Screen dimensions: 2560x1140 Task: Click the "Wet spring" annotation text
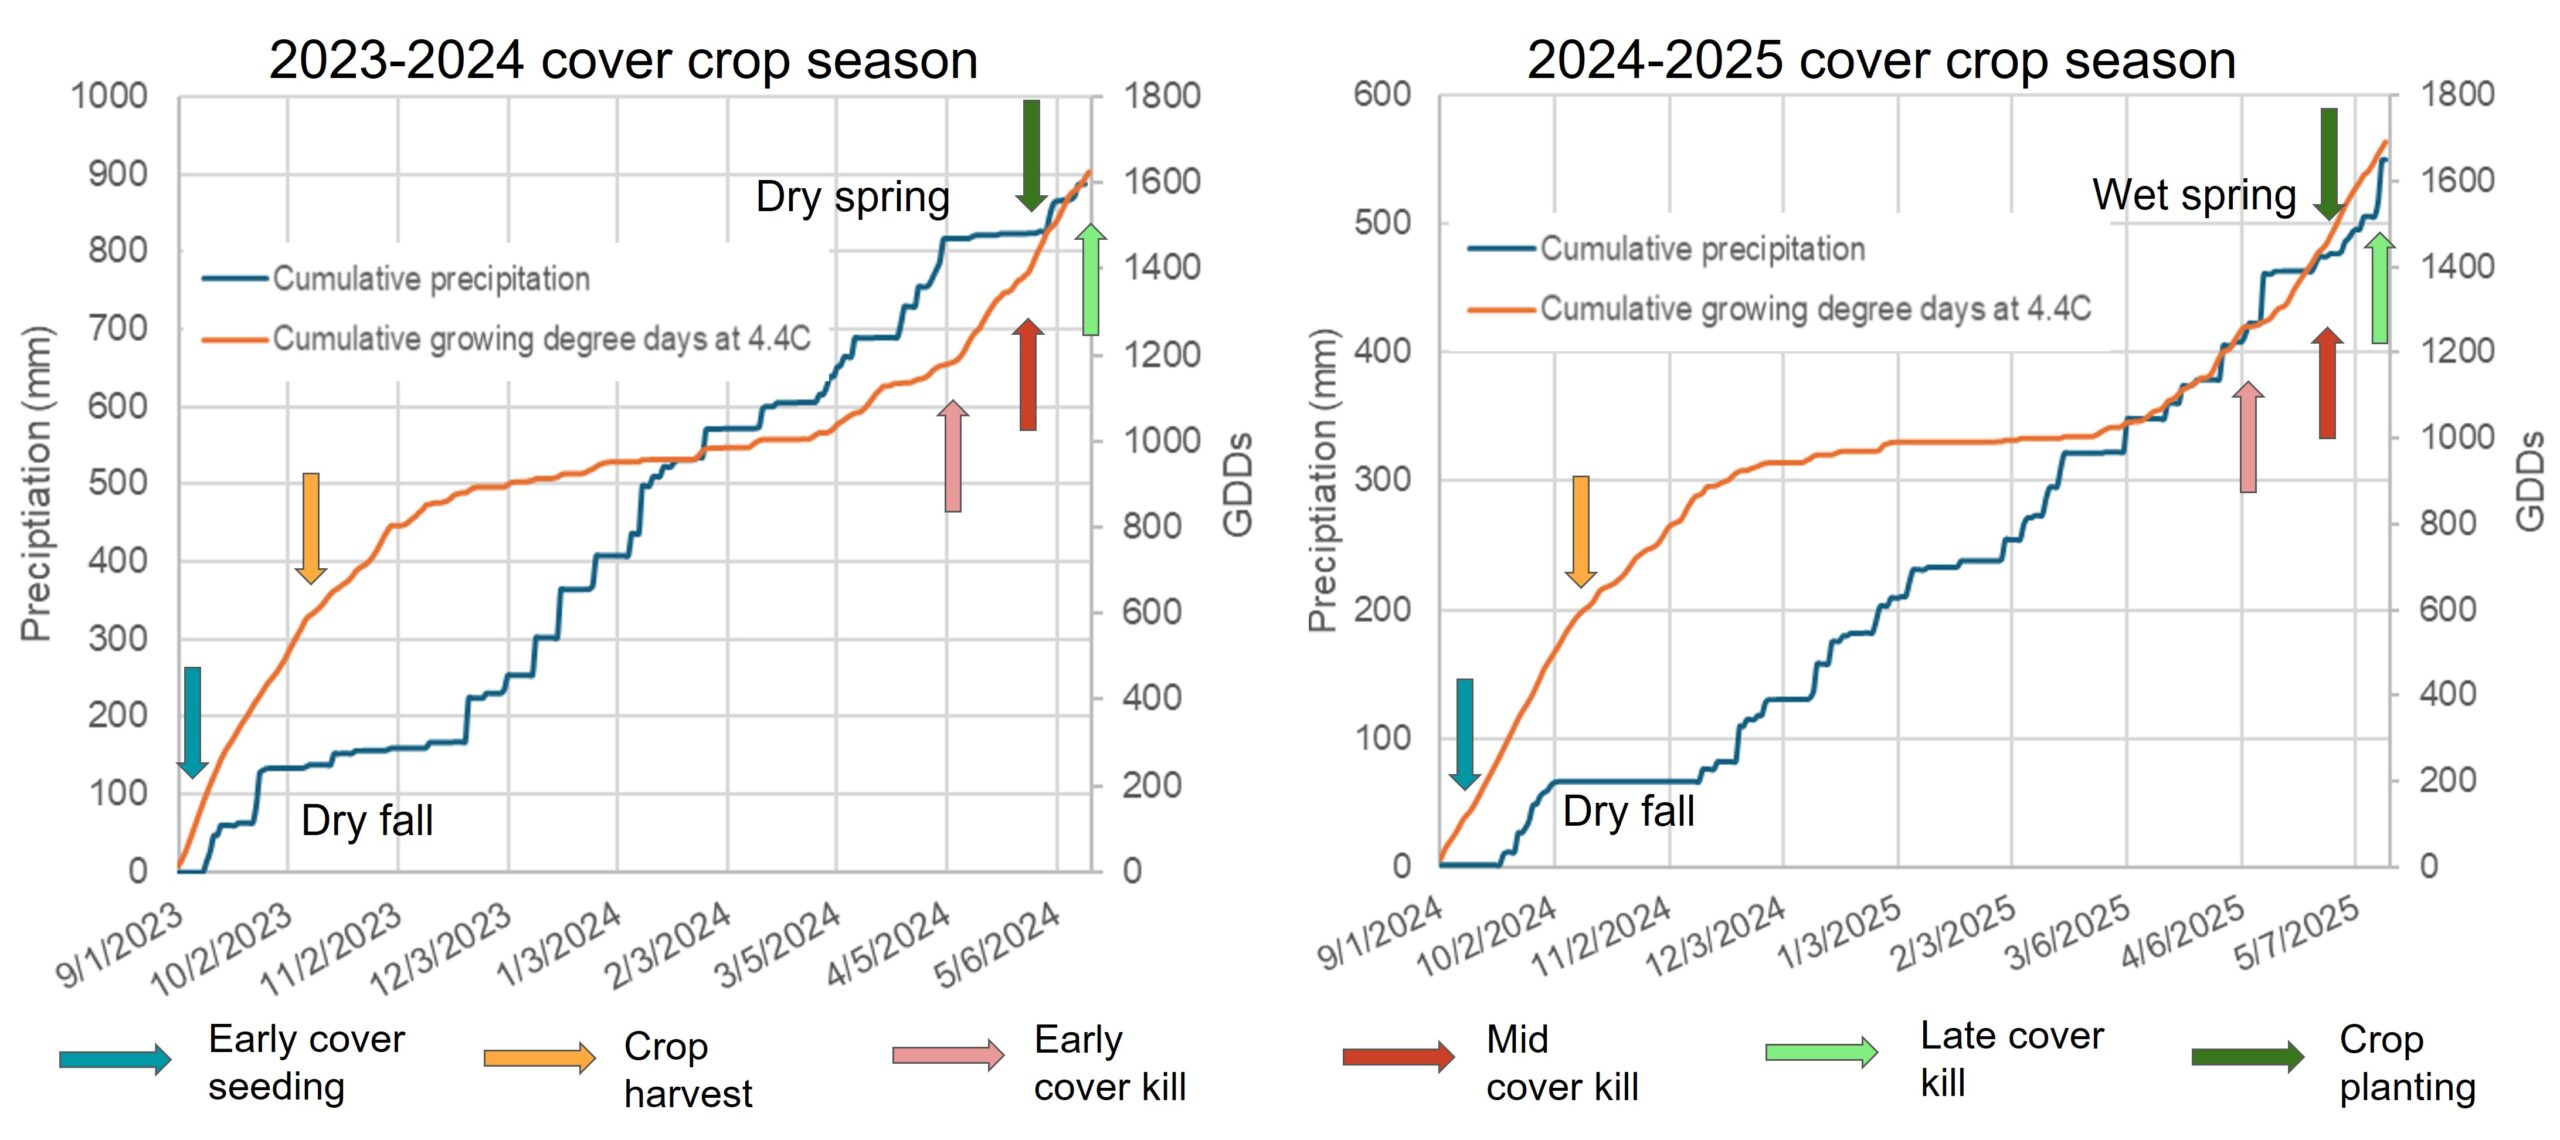pos(2194,195)
